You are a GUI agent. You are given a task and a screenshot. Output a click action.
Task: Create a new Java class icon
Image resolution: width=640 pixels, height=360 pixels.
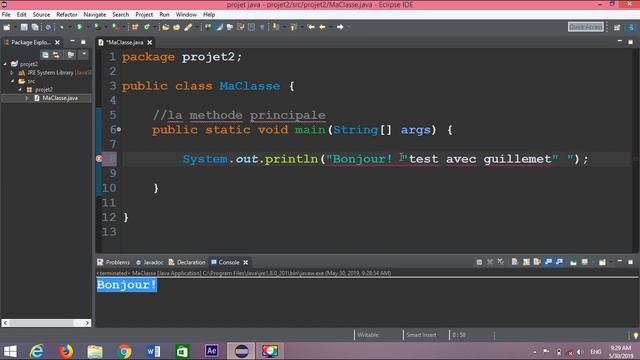[147, 27]
